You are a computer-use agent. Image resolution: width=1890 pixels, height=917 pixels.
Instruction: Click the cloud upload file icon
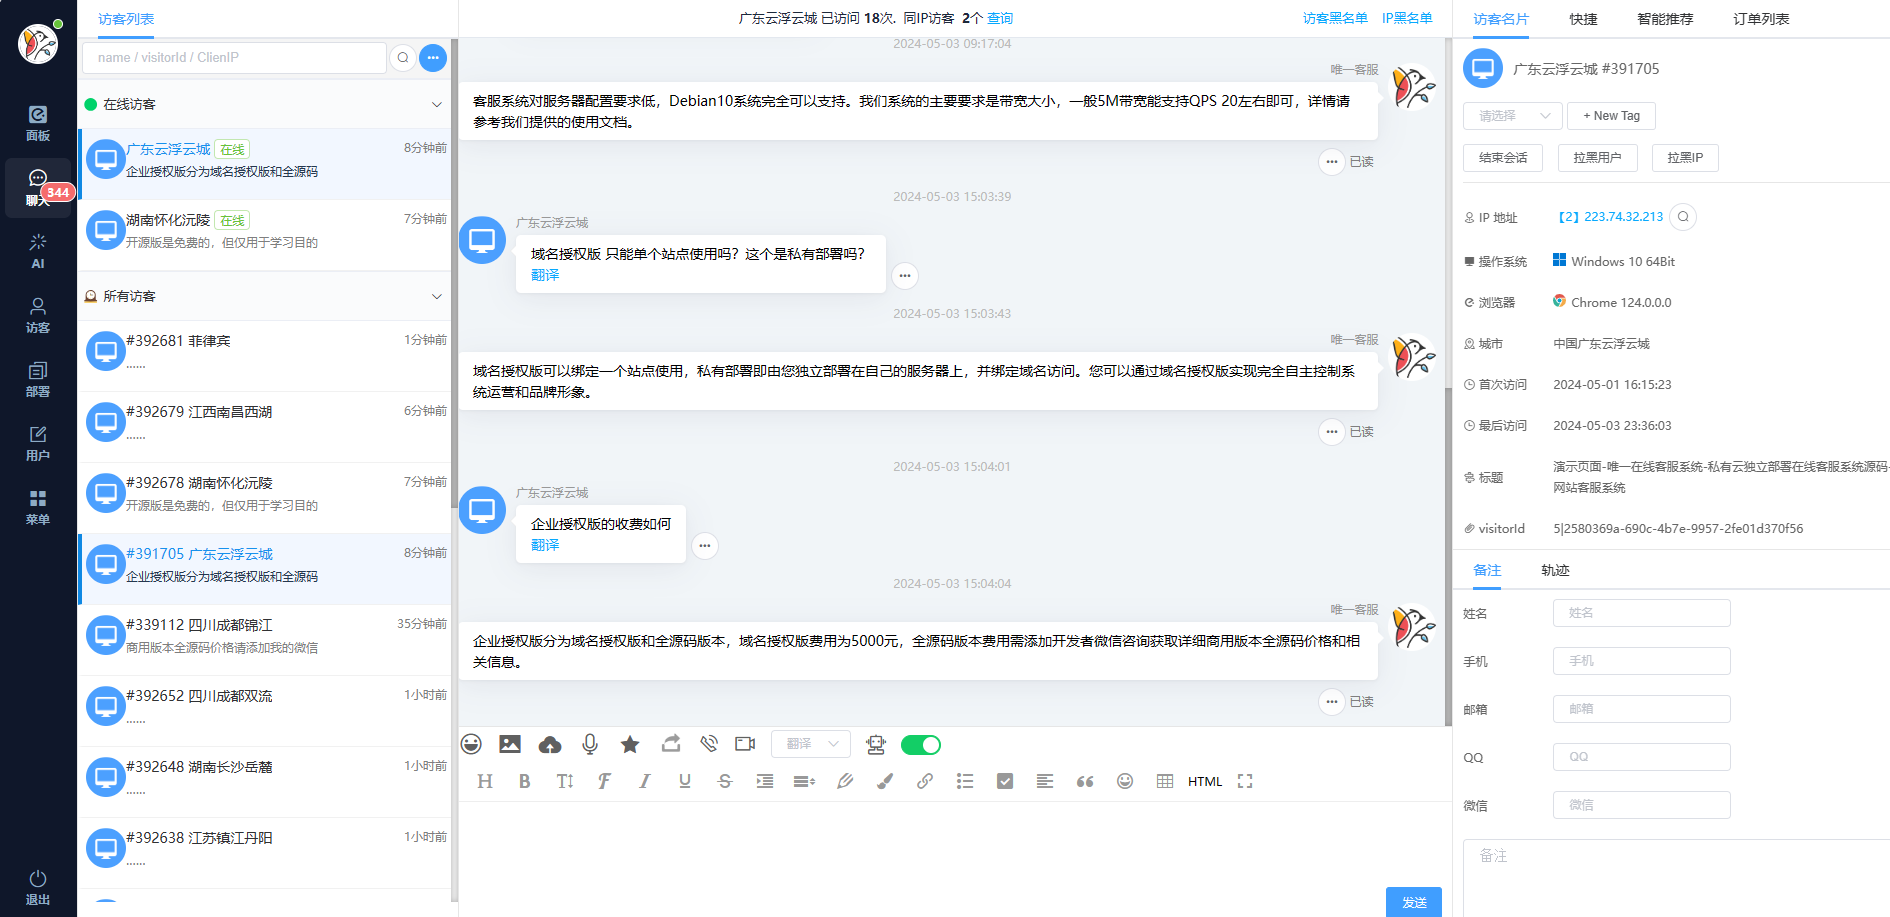coord(550,744)
